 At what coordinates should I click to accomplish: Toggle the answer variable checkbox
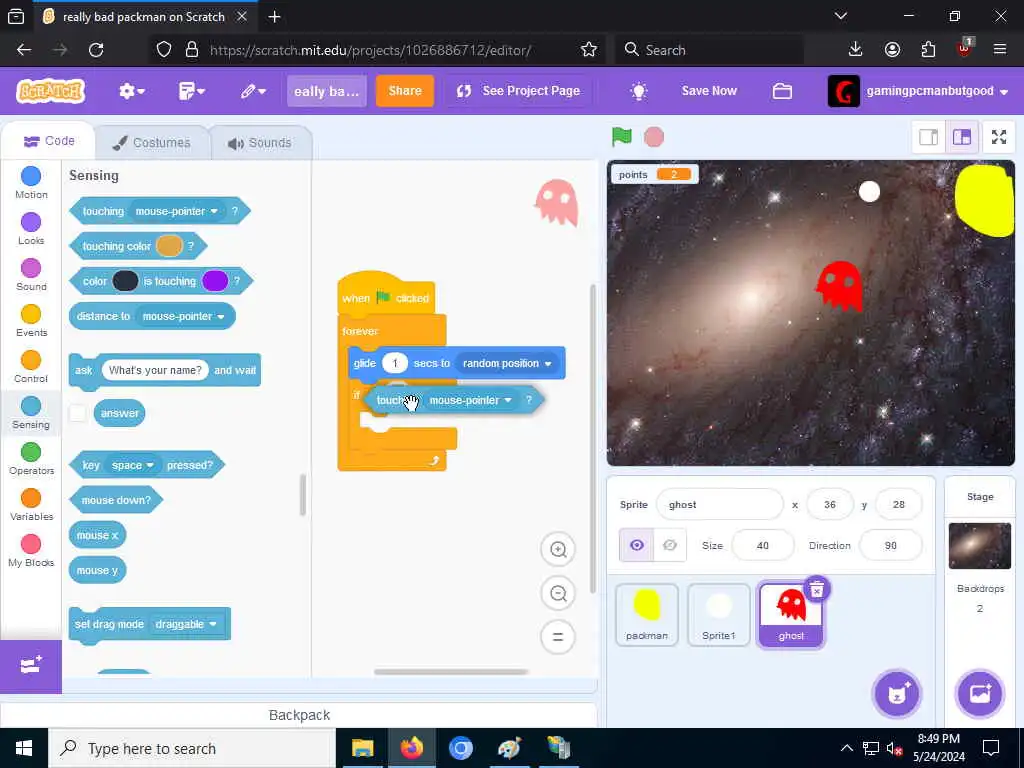78,413
